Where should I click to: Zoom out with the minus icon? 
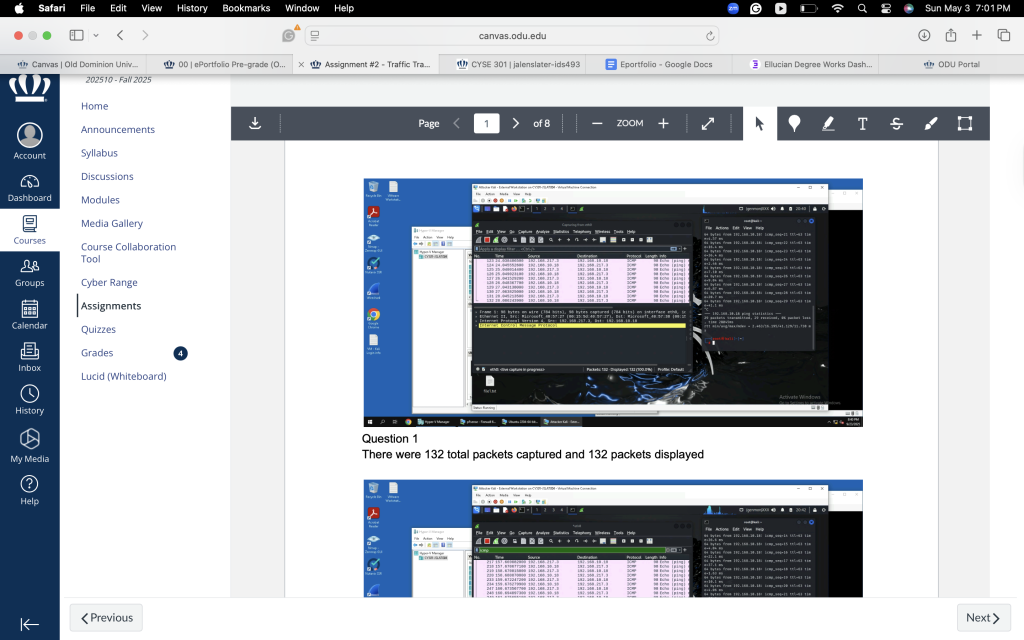point(597,123)
